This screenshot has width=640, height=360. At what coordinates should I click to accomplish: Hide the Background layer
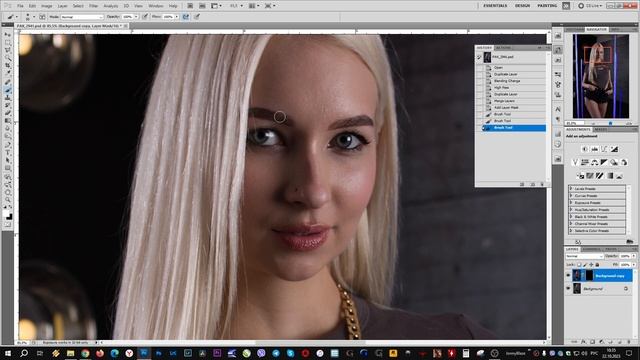568,289
